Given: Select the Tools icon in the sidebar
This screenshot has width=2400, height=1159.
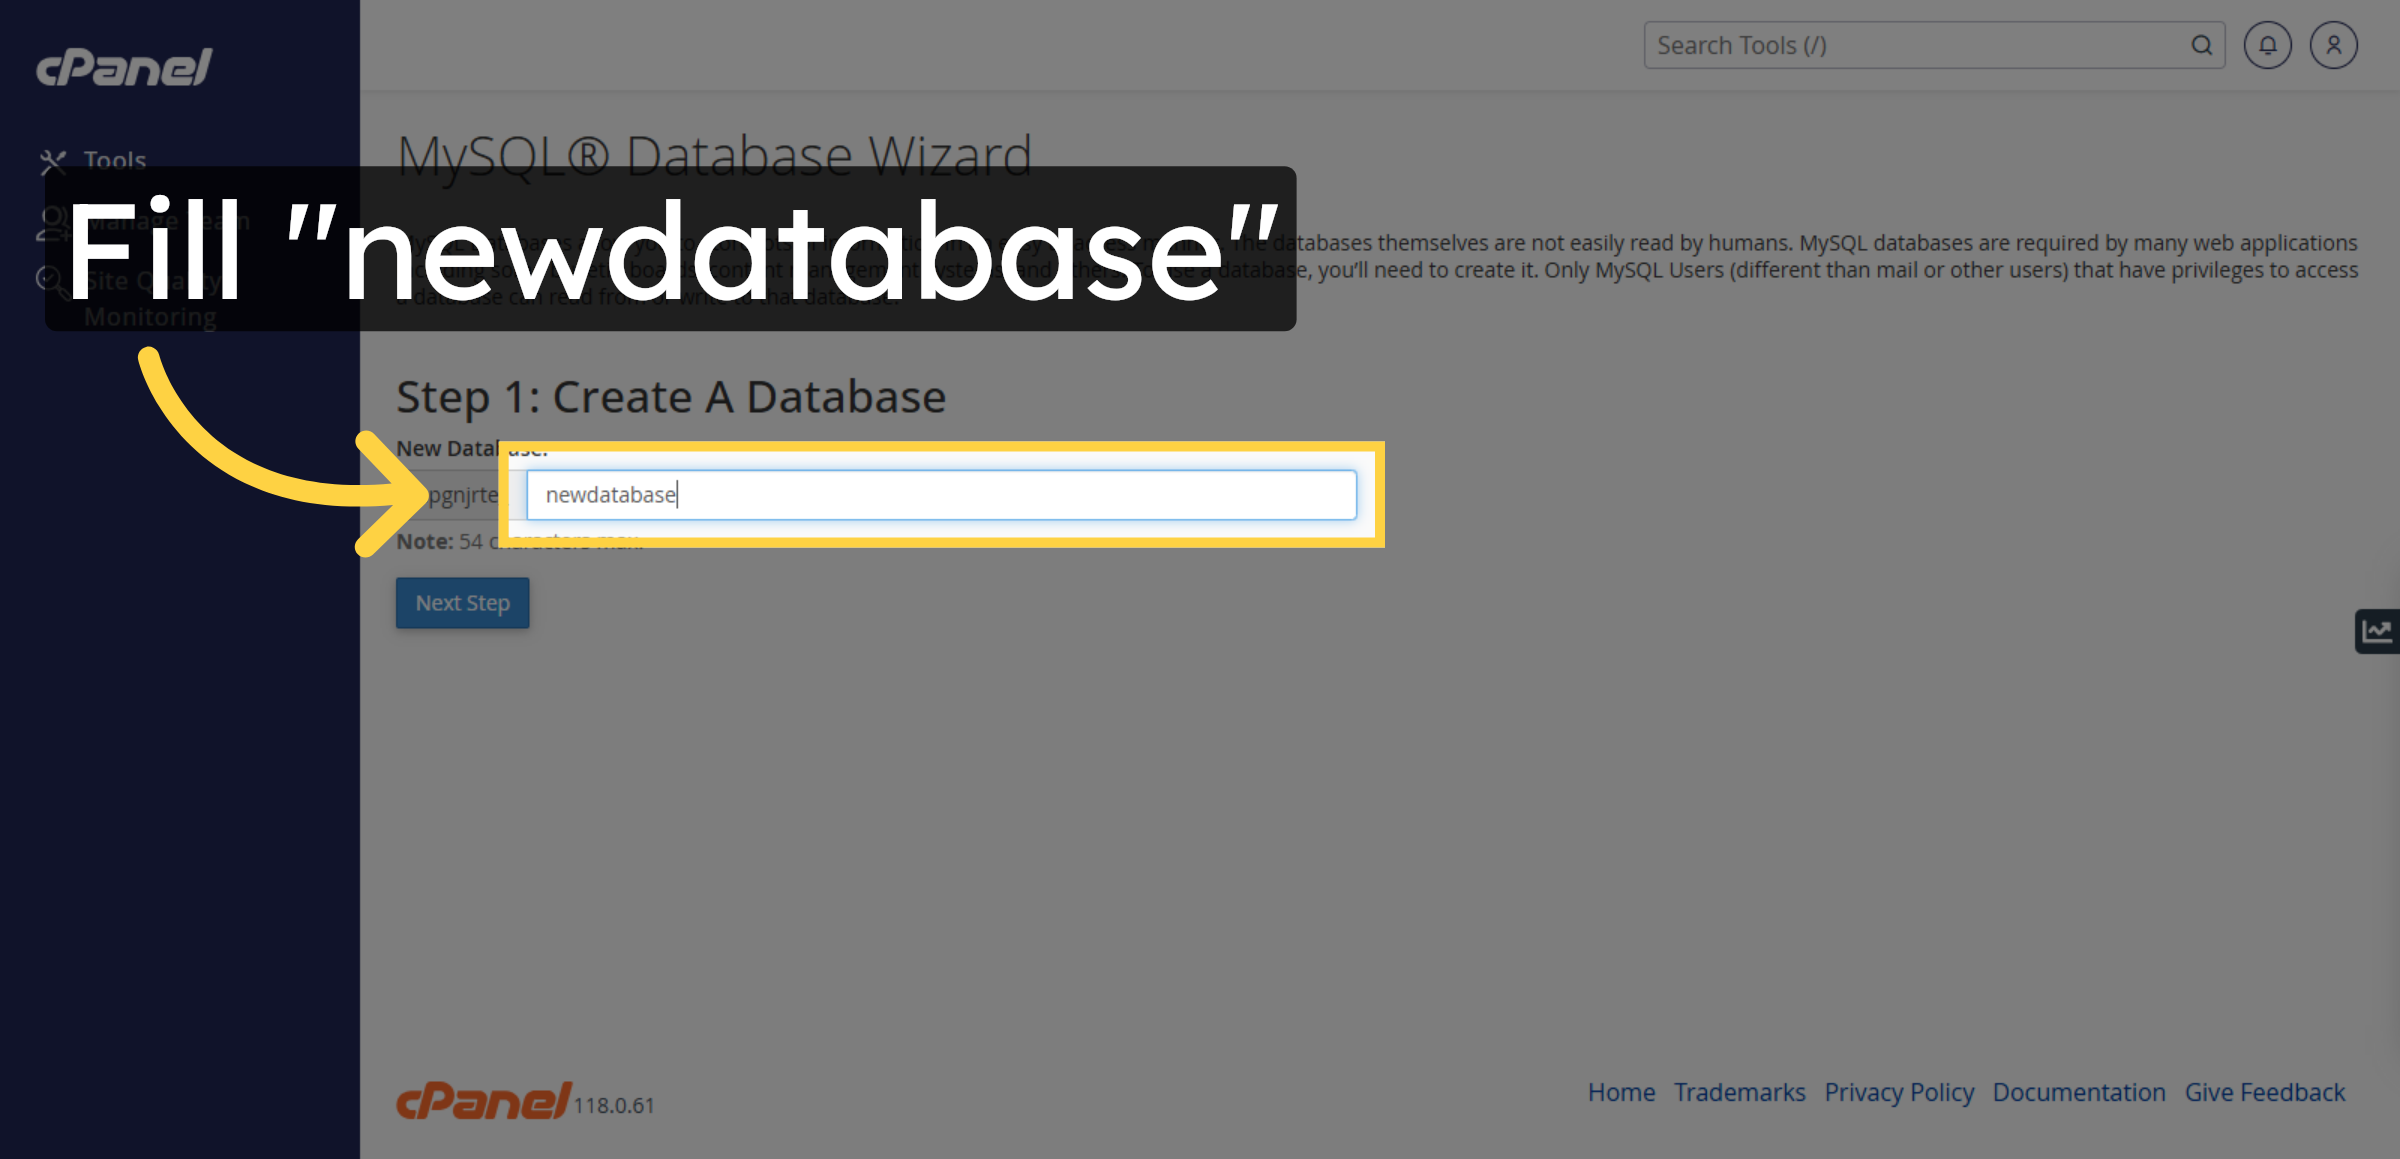Looking at the screenshot, I should click(55, 160).
